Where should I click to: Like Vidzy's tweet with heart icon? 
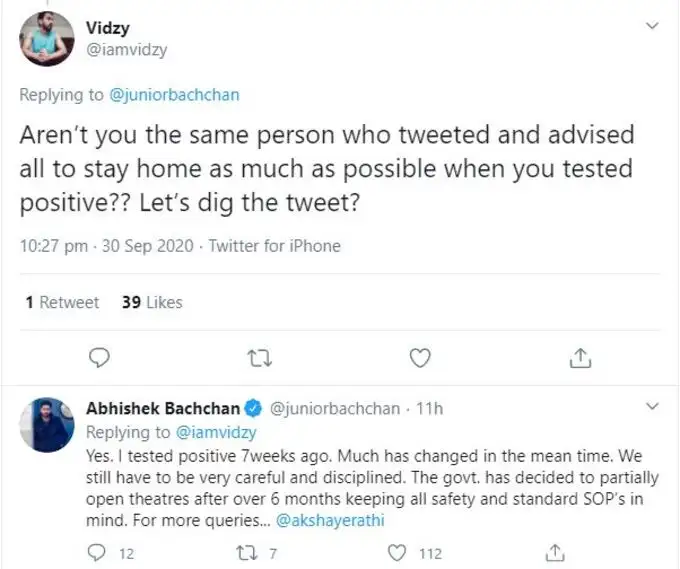click(421, 356)
